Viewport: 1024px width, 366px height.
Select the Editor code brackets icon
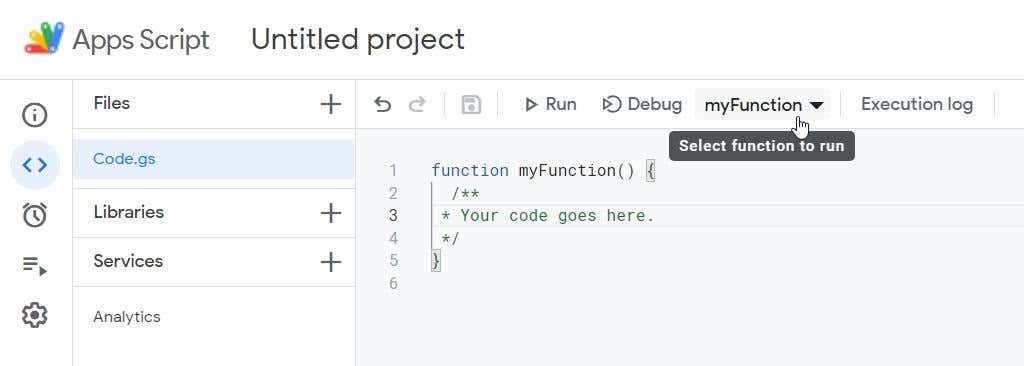(x=35, y=165)
